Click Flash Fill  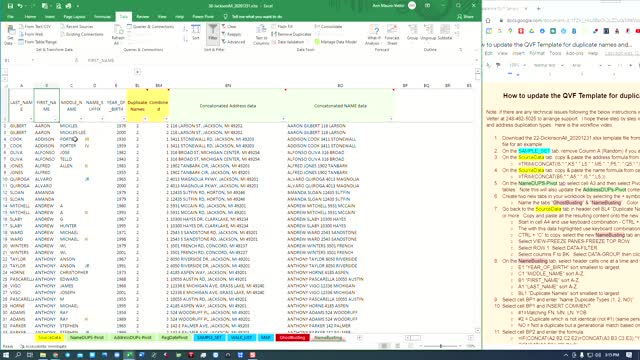click(x=282, y=27)
